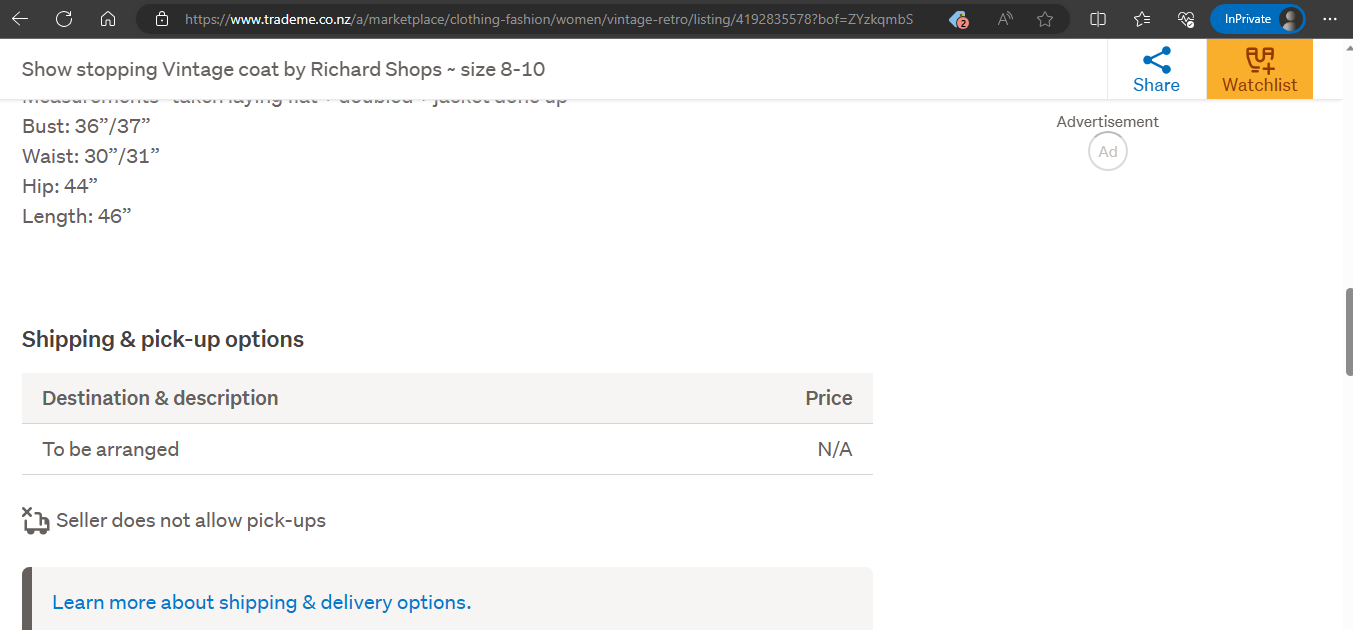
Task: Click the Home button in the browser
Action: coord(108,18)
